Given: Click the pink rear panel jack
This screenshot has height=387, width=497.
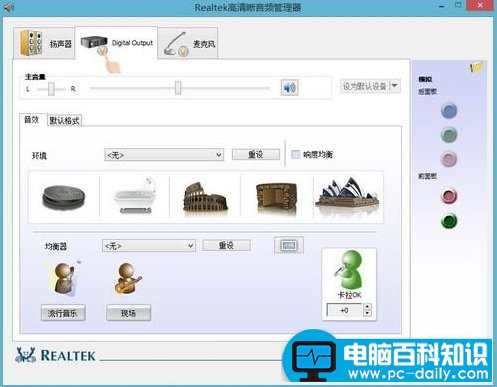Looking at the screenshot, I should (449, 159).
